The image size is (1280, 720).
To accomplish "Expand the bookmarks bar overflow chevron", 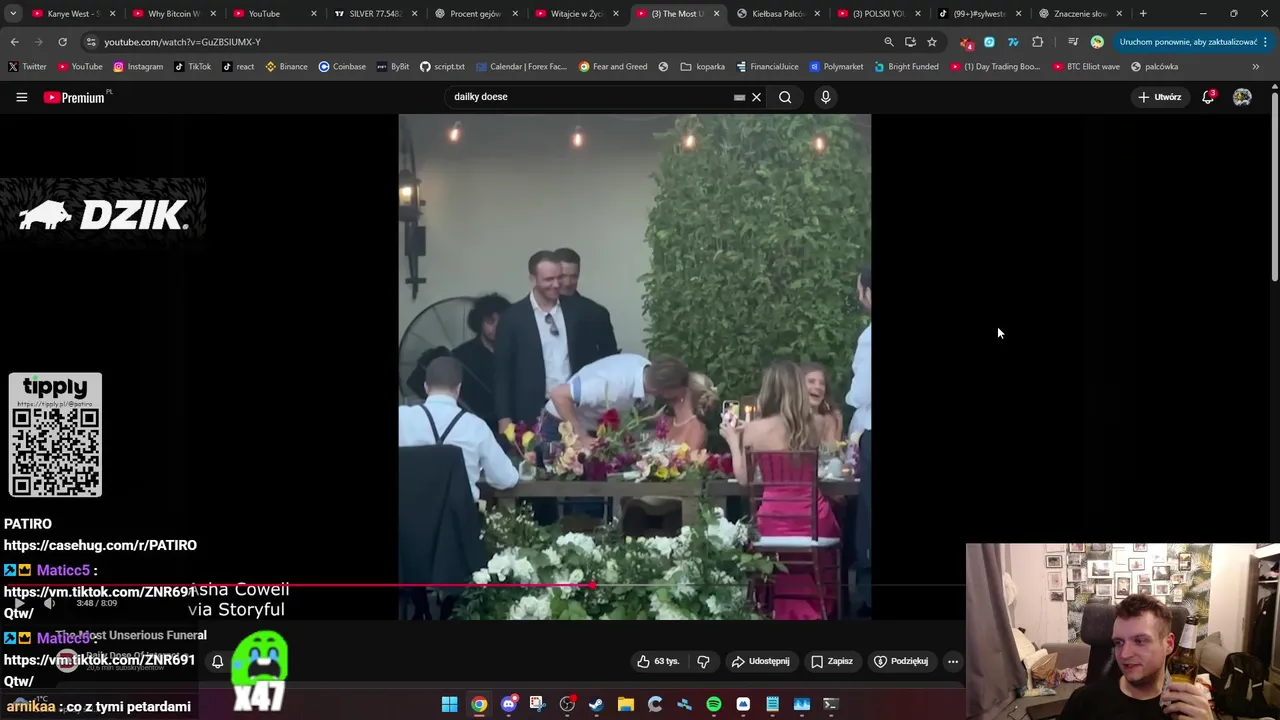I will pos(1255,67).
